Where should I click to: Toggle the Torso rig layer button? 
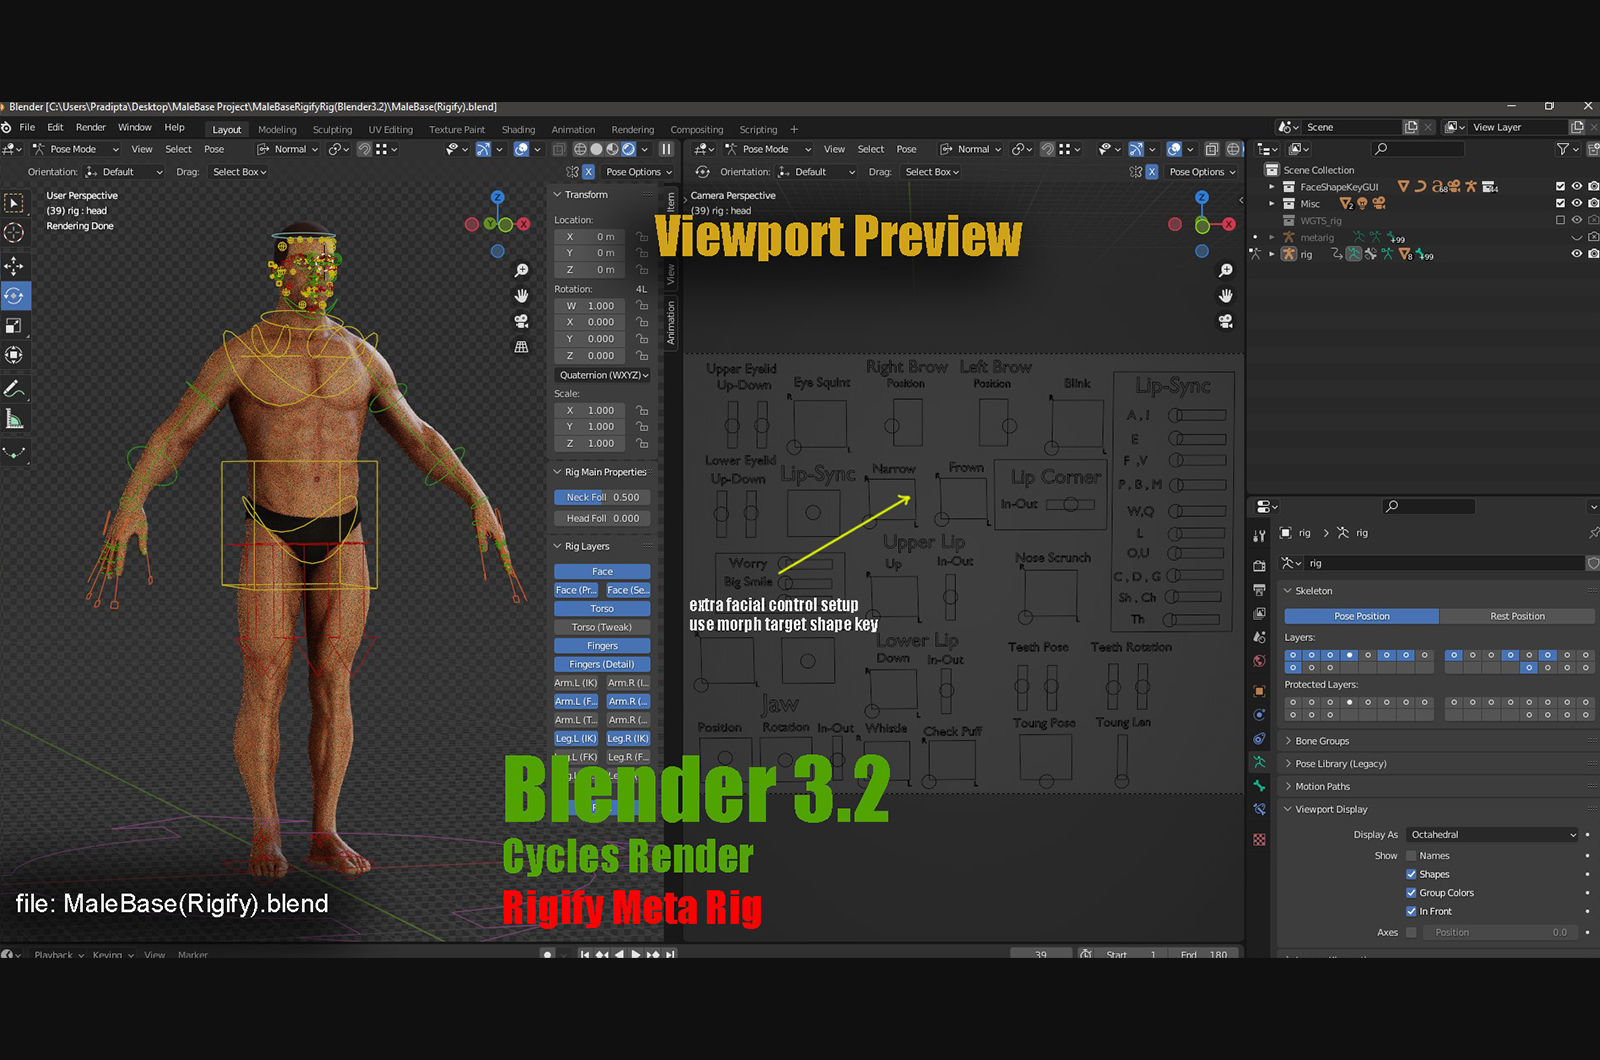[x=602, y=609]
